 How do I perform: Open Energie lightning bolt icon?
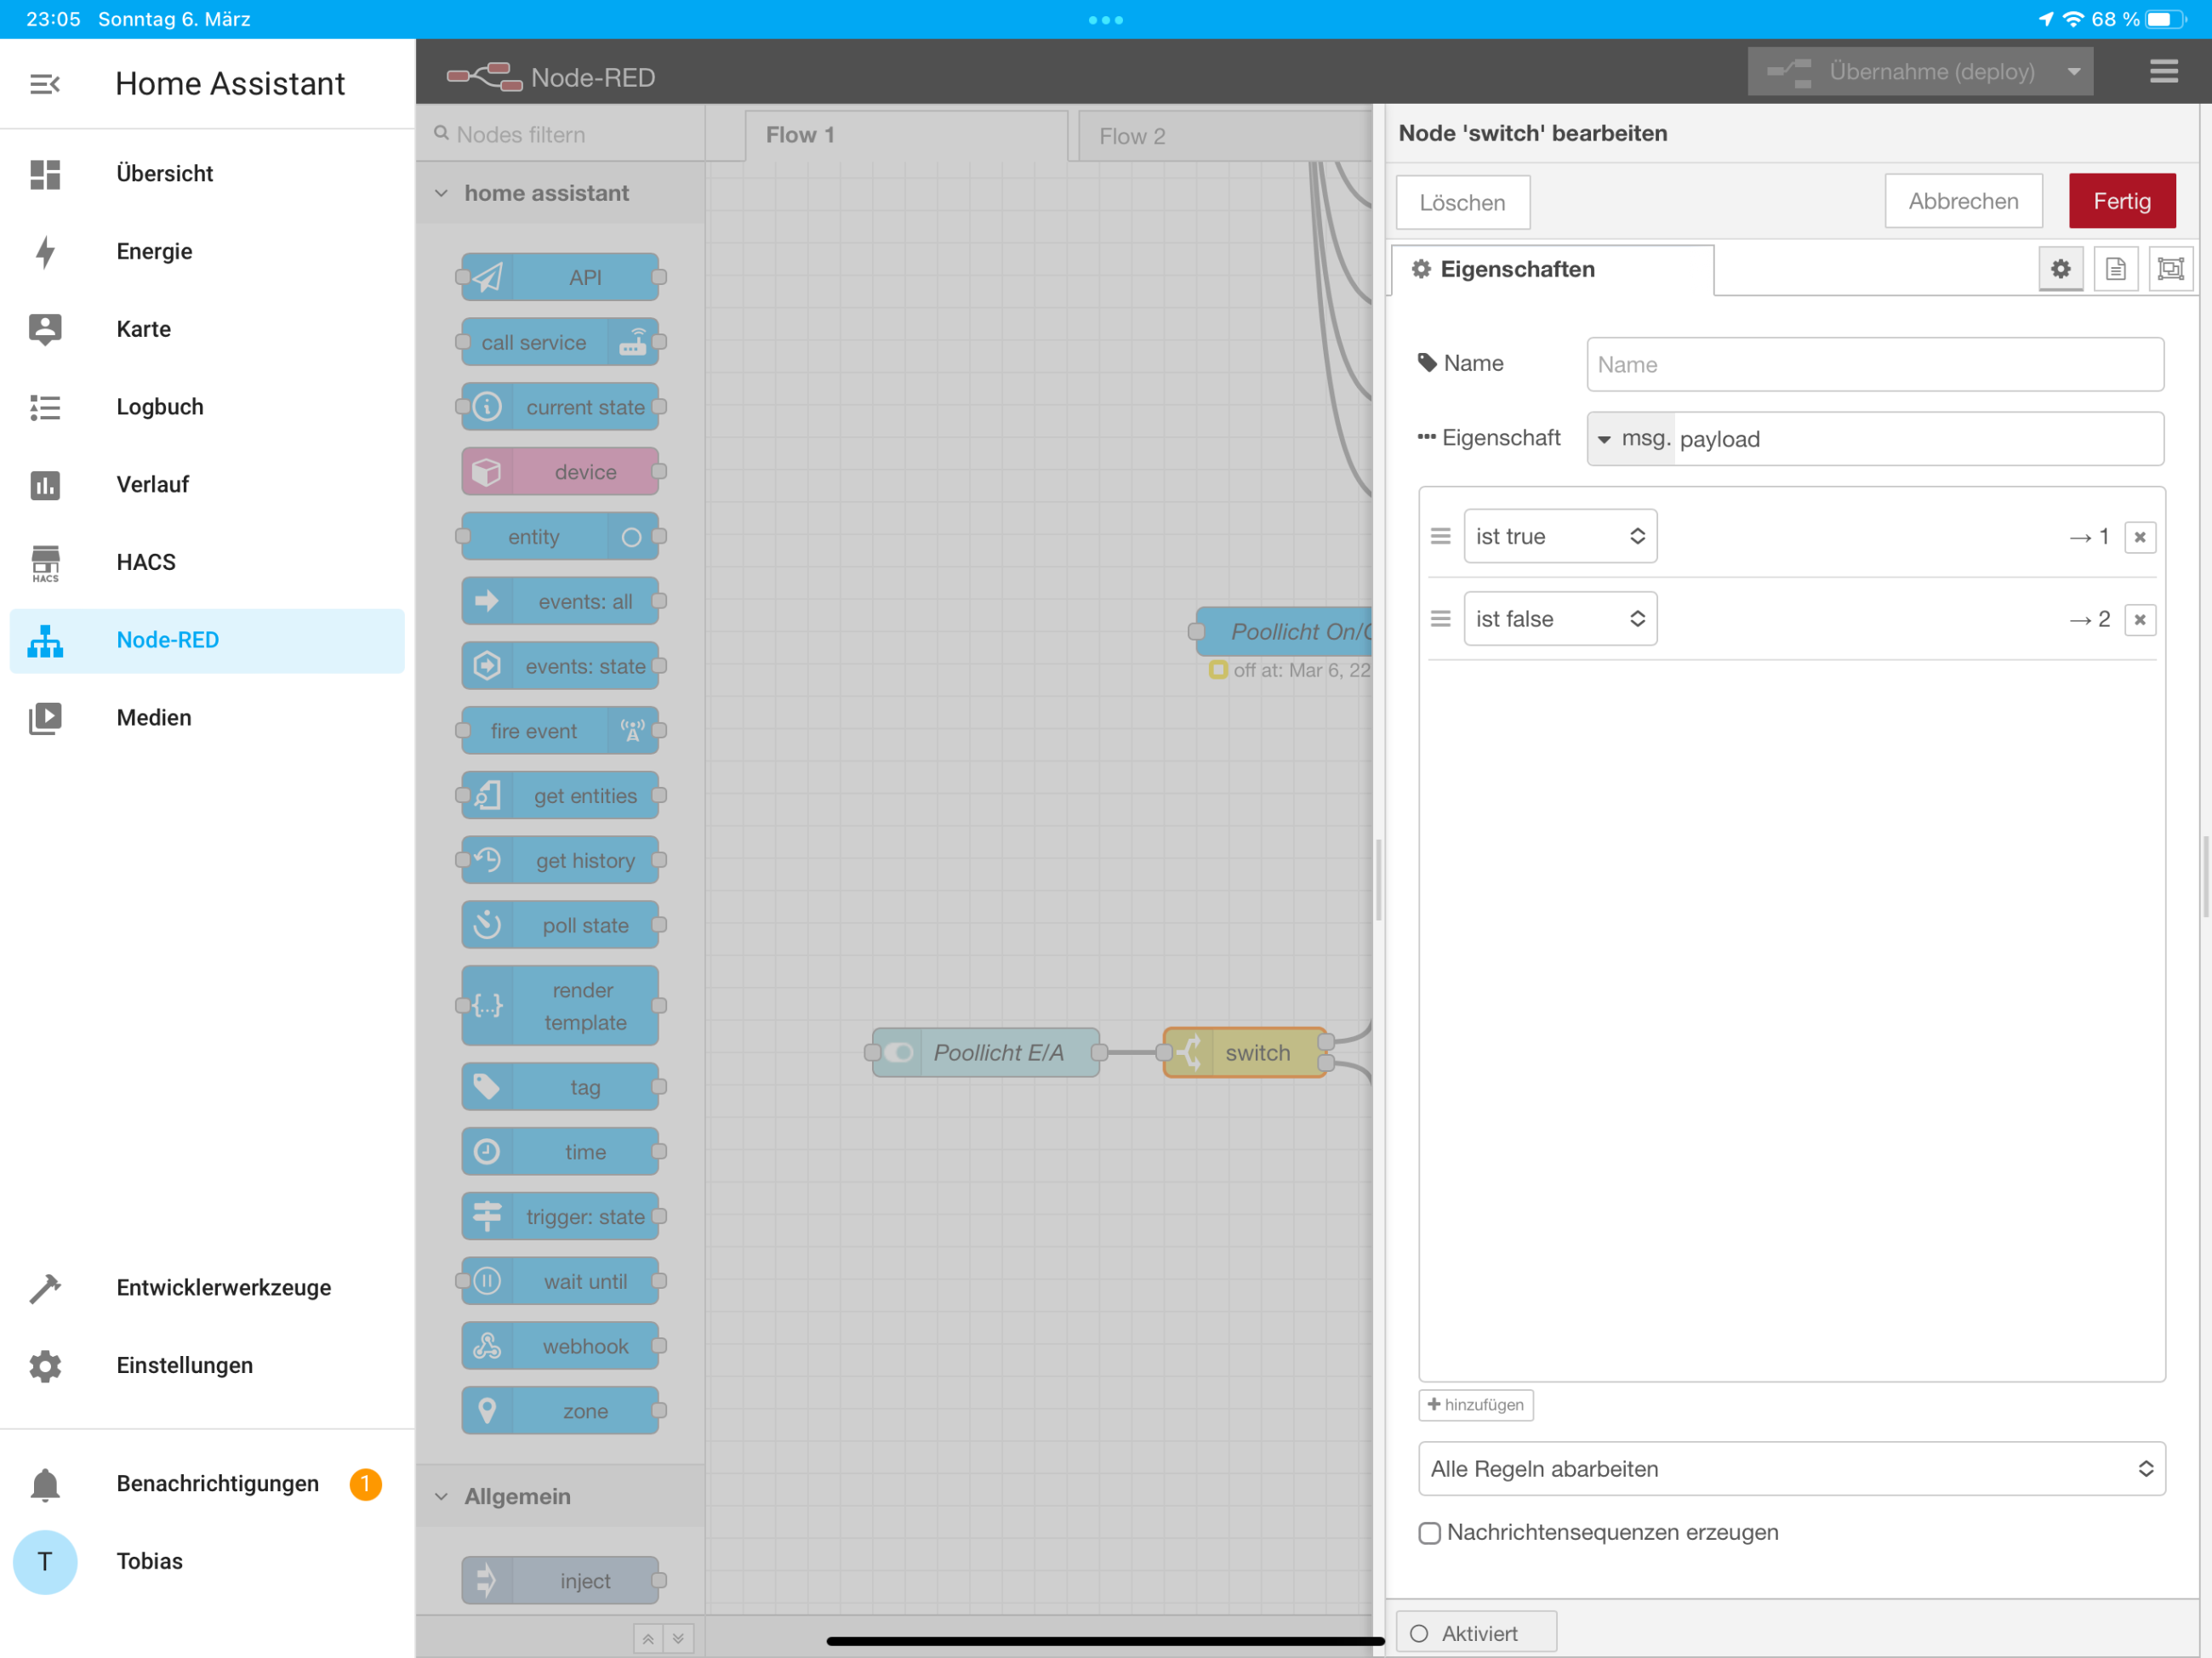(45, 252)
